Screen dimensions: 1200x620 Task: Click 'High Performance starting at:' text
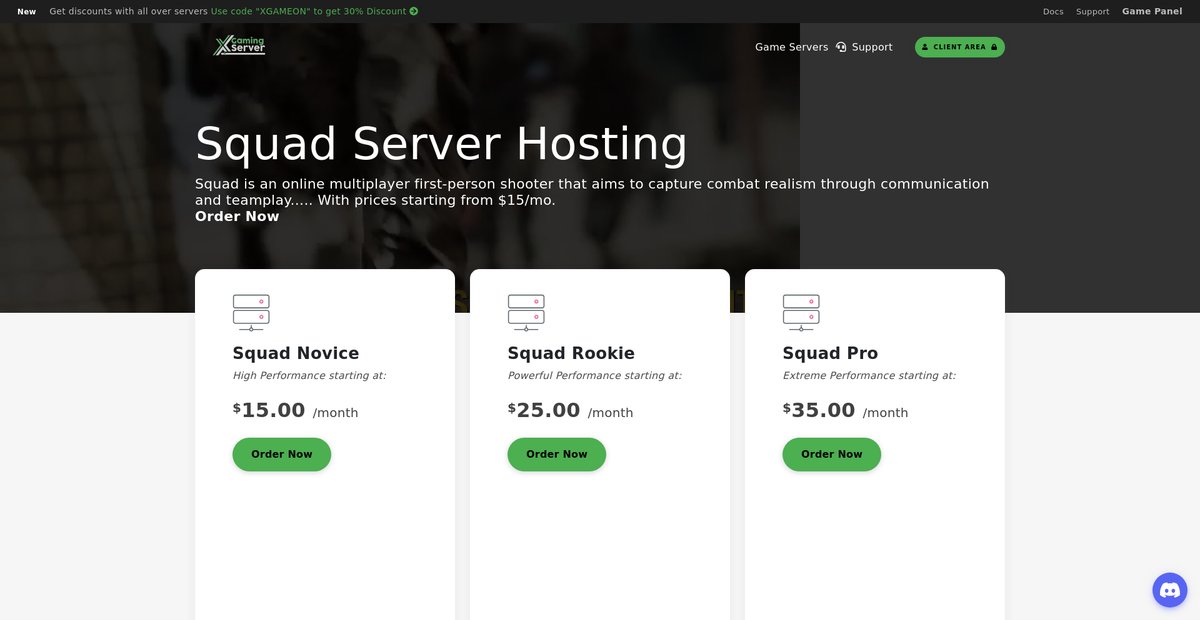click(x=309, y=376)
